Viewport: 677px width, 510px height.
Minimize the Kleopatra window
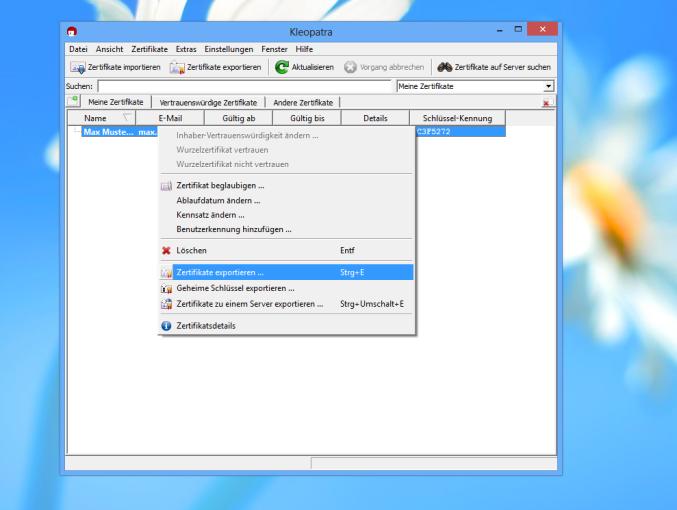point(500,30)
